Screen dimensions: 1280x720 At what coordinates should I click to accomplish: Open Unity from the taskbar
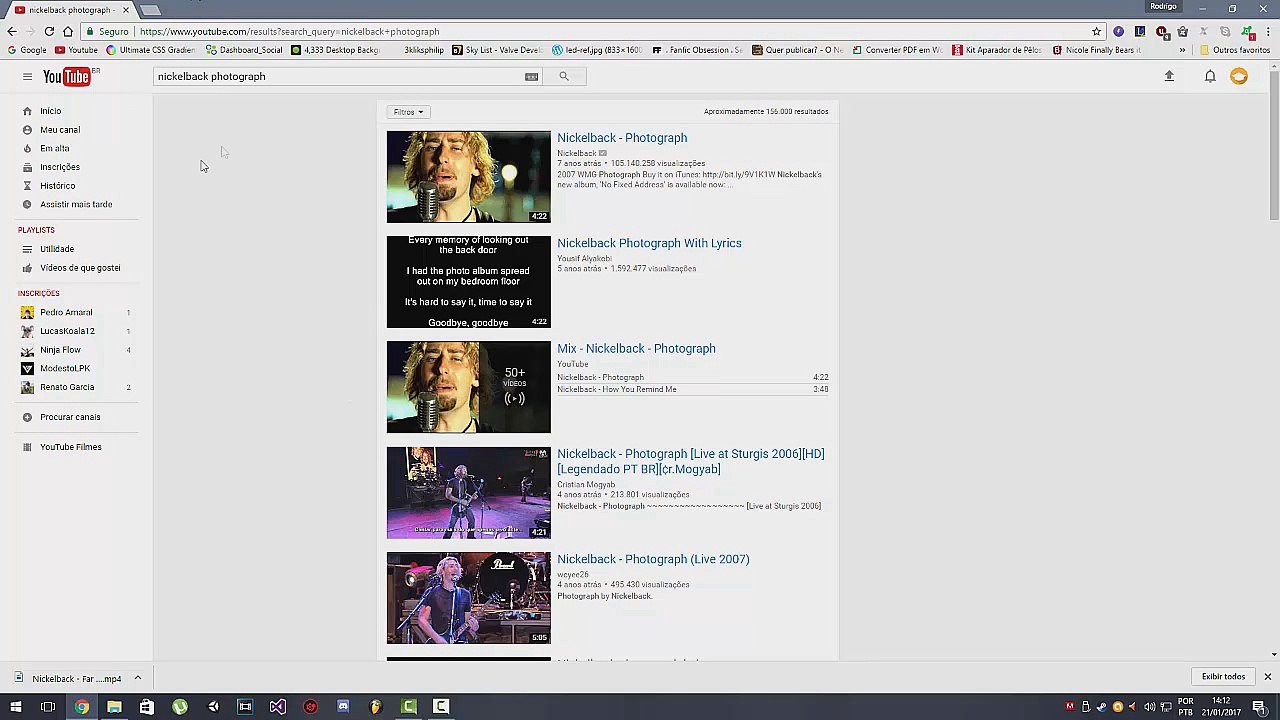213,707
